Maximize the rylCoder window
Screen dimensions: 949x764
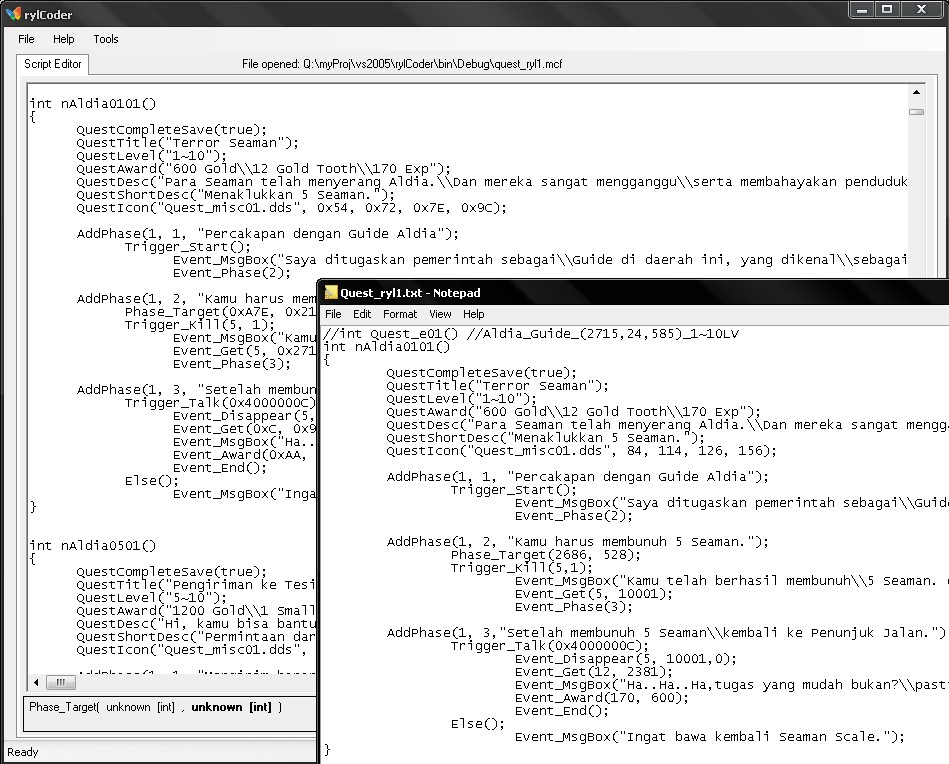tap(887, 9)
